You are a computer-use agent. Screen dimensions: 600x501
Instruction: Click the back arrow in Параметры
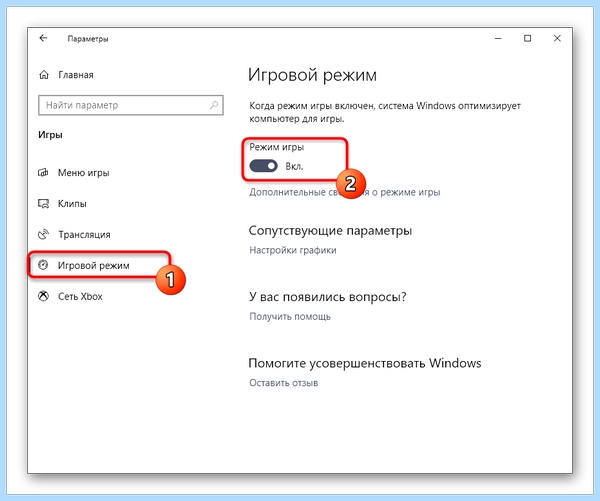tap(43, 38)
